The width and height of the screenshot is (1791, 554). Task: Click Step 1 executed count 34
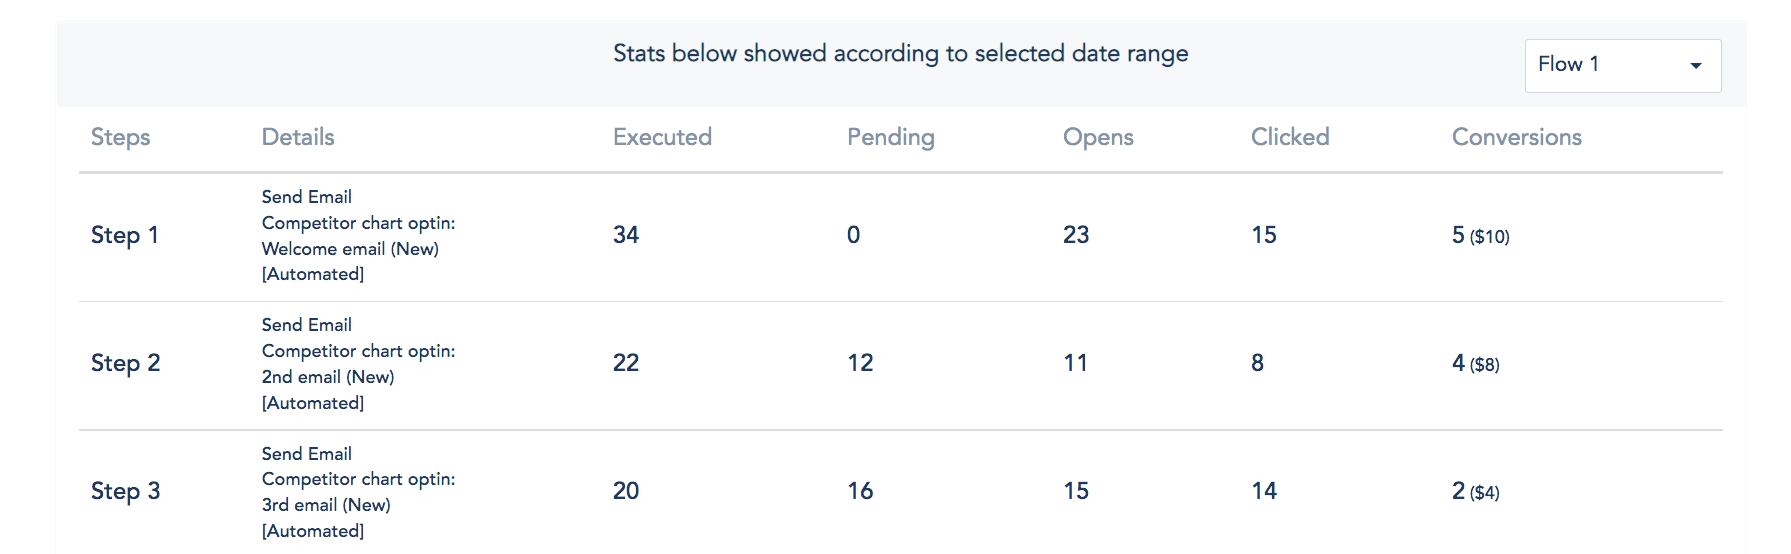(626, 235)
